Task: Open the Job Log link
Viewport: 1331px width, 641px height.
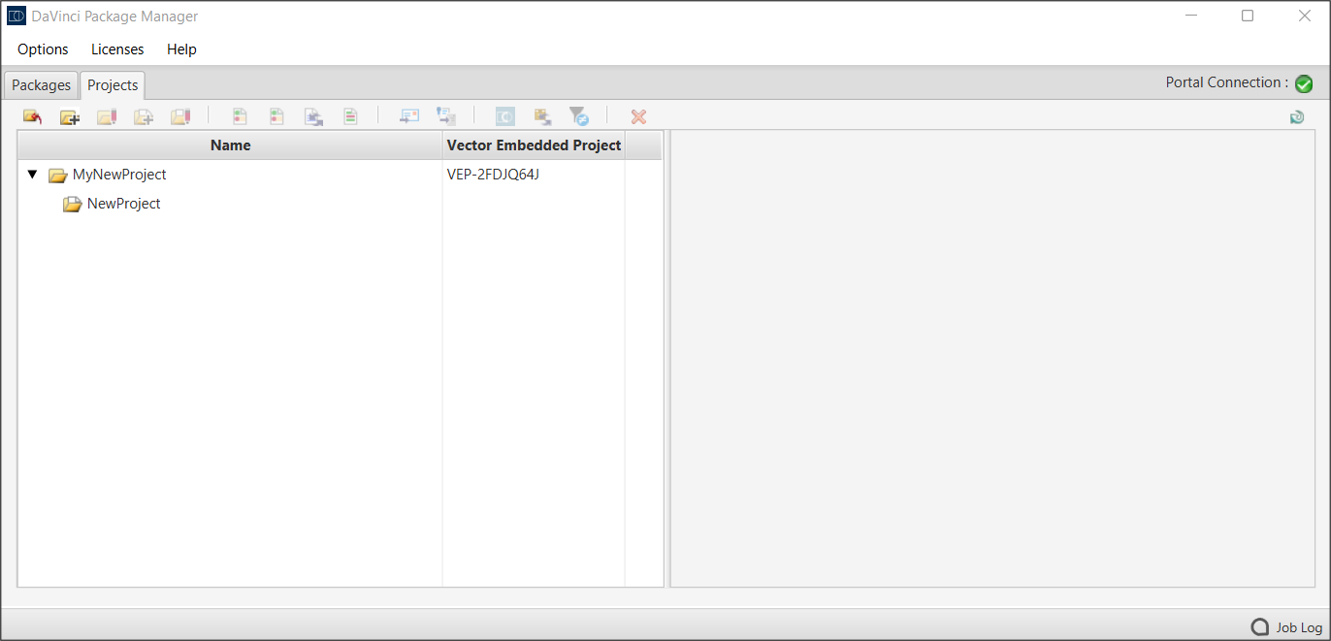Action: [1299, 628]
